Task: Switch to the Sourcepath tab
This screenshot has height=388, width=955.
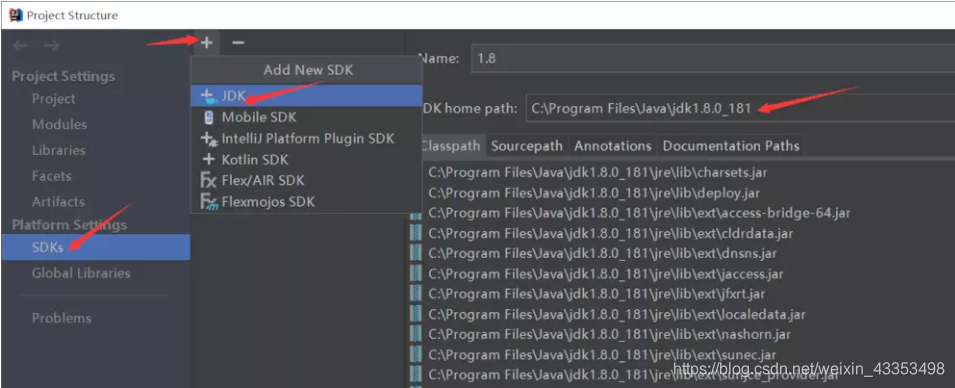Action: [527, 146]
